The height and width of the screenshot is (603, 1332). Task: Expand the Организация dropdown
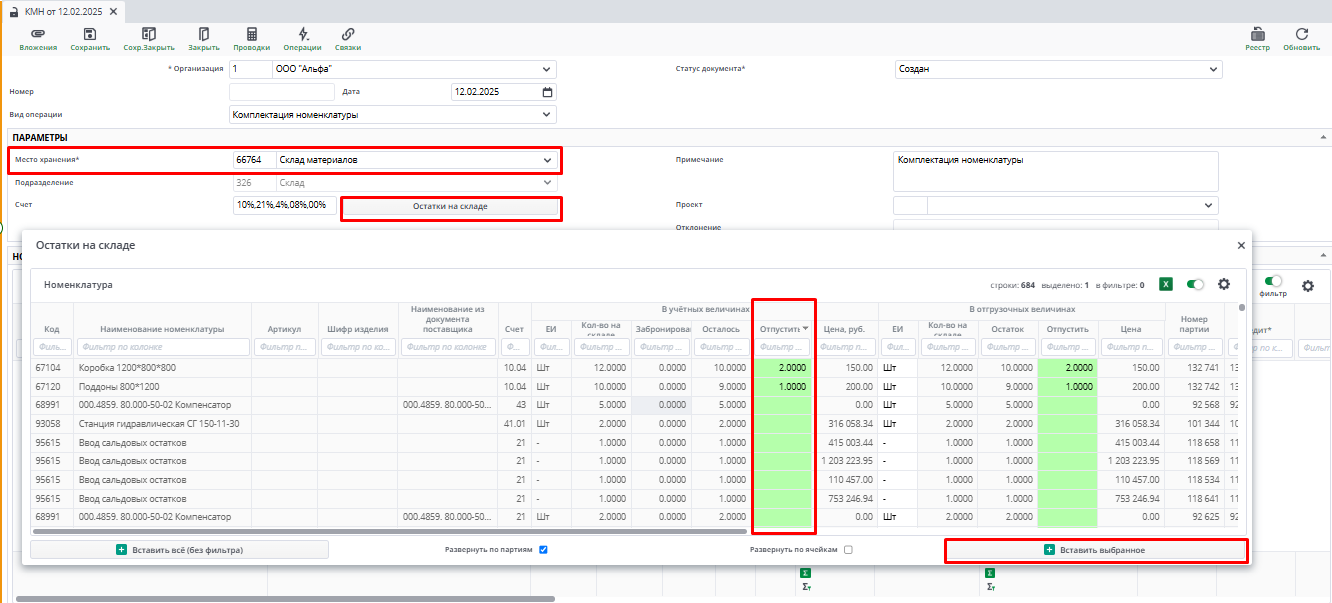547,69
